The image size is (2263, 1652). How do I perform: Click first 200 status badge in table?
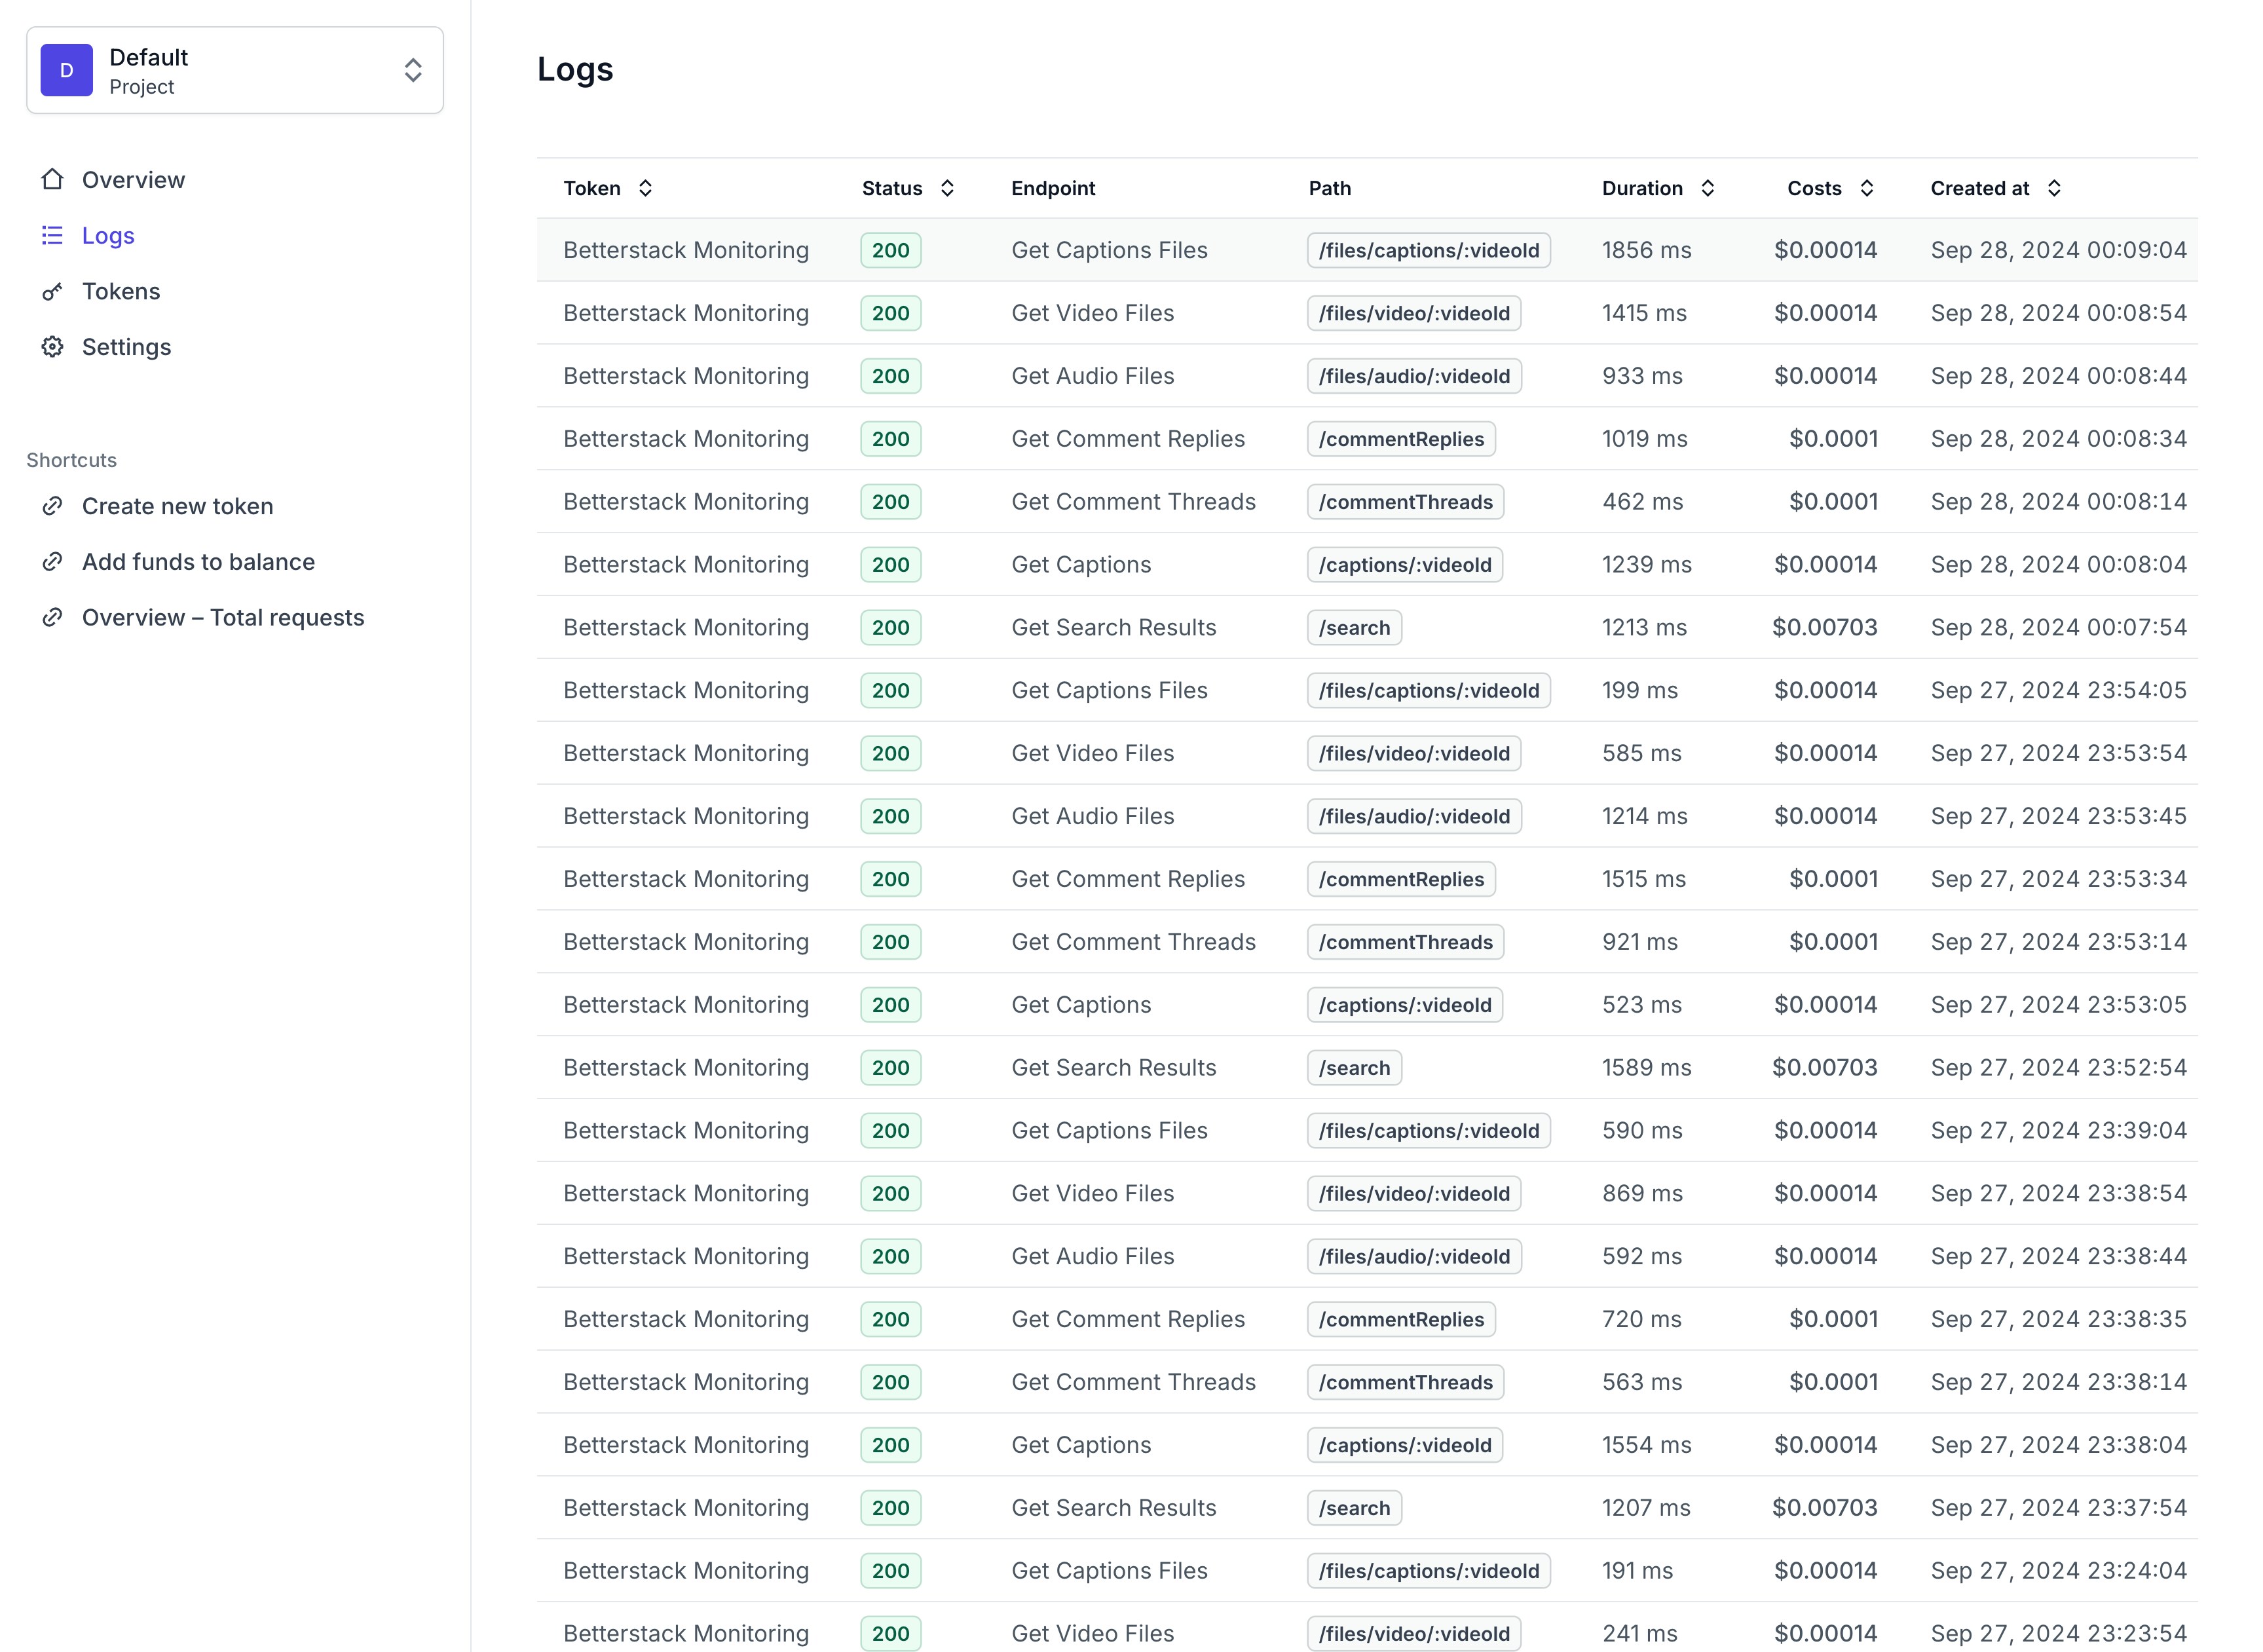click(x=890, y=250)
